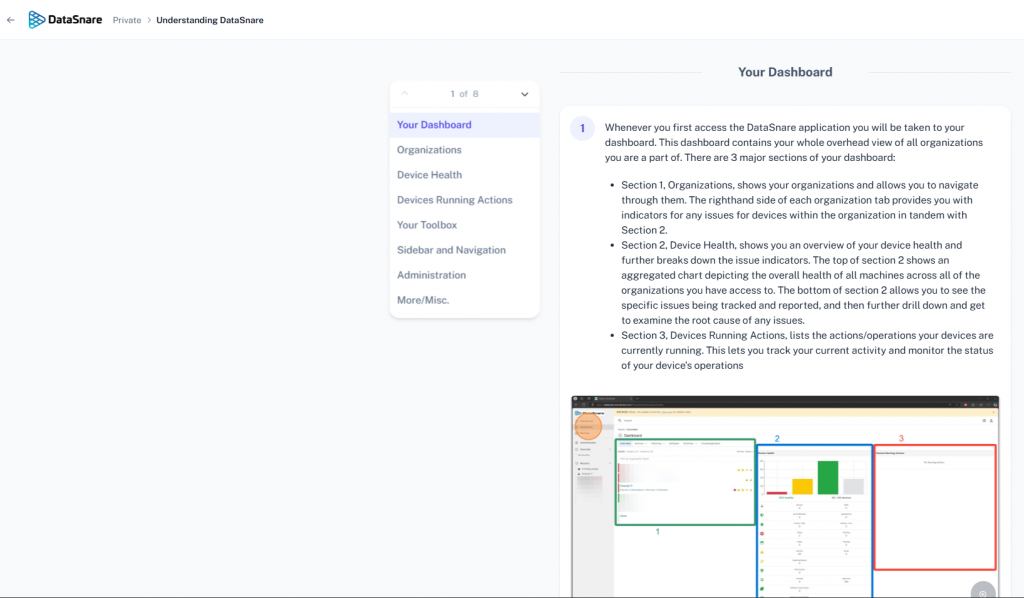The width and height of the screenshot is (1024, 598).
Task: Select Understanding DataSnare breadcrumb
Action: pos(210,20)
